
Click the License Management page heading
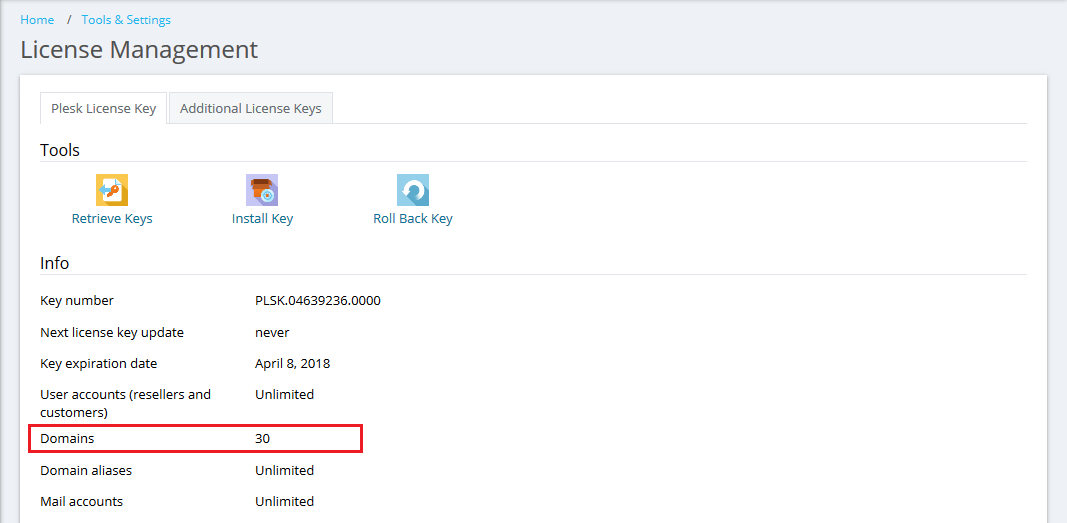(x=139, y=50)
